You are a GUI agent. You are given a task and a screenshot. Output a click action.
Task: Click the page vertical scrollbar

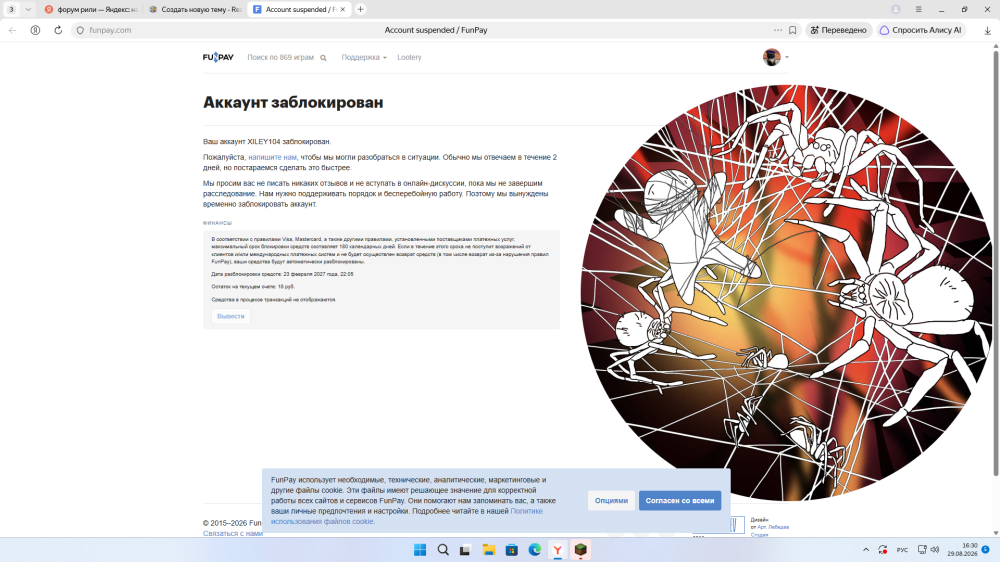[996, 263]
